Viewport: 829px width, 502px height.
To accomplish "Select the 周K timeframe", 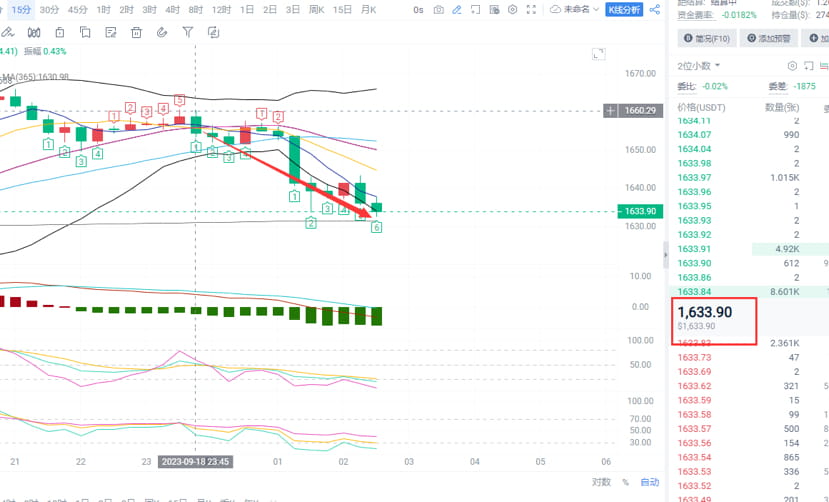I will click(316, 10).
